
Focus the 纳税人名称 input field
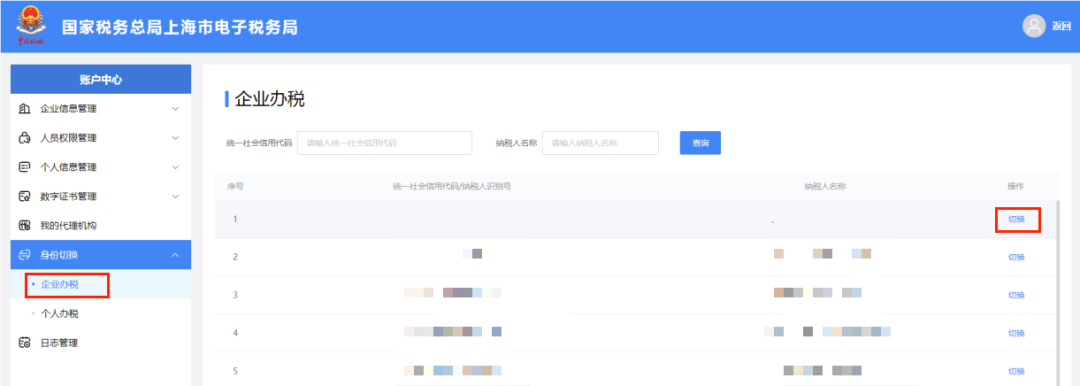pos(601,143)
